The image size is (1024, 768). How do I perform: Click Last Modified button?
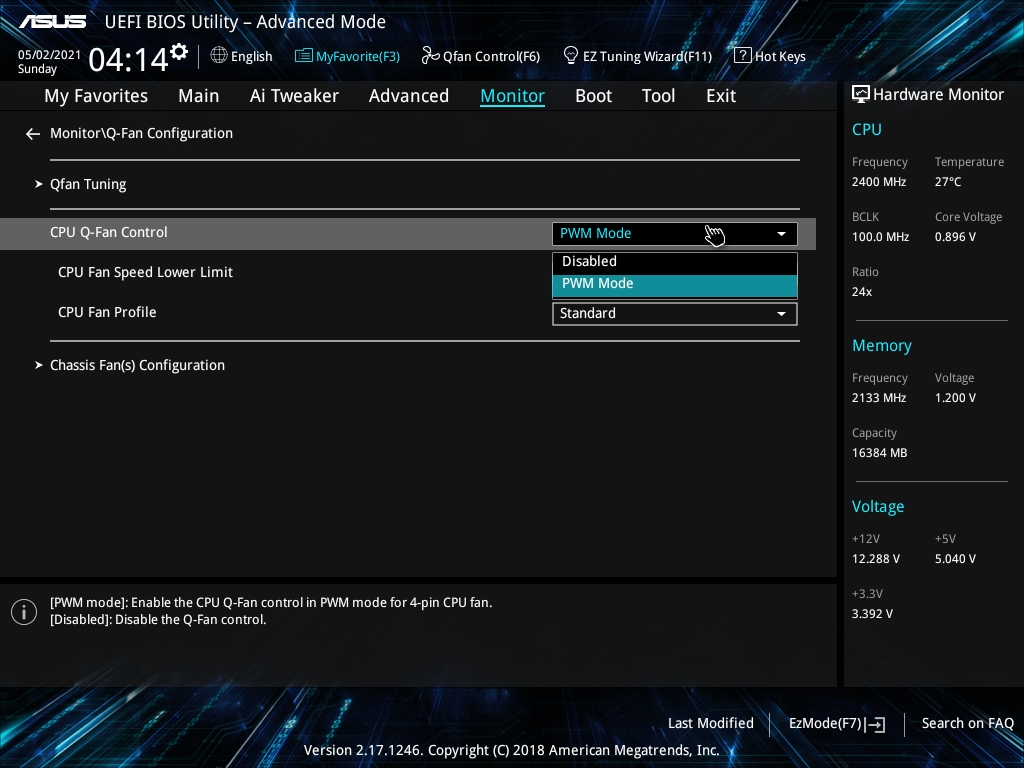tap(711, 724)
